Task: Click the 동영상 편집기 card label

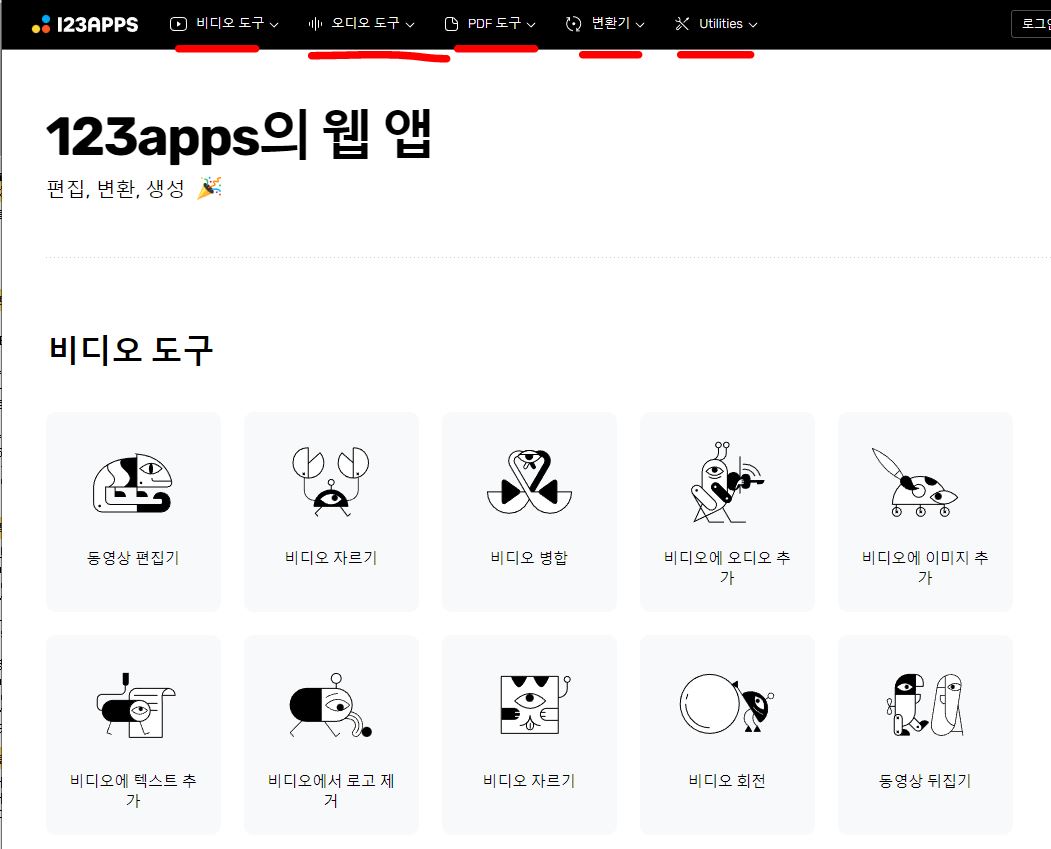Action: pos(133,558)
